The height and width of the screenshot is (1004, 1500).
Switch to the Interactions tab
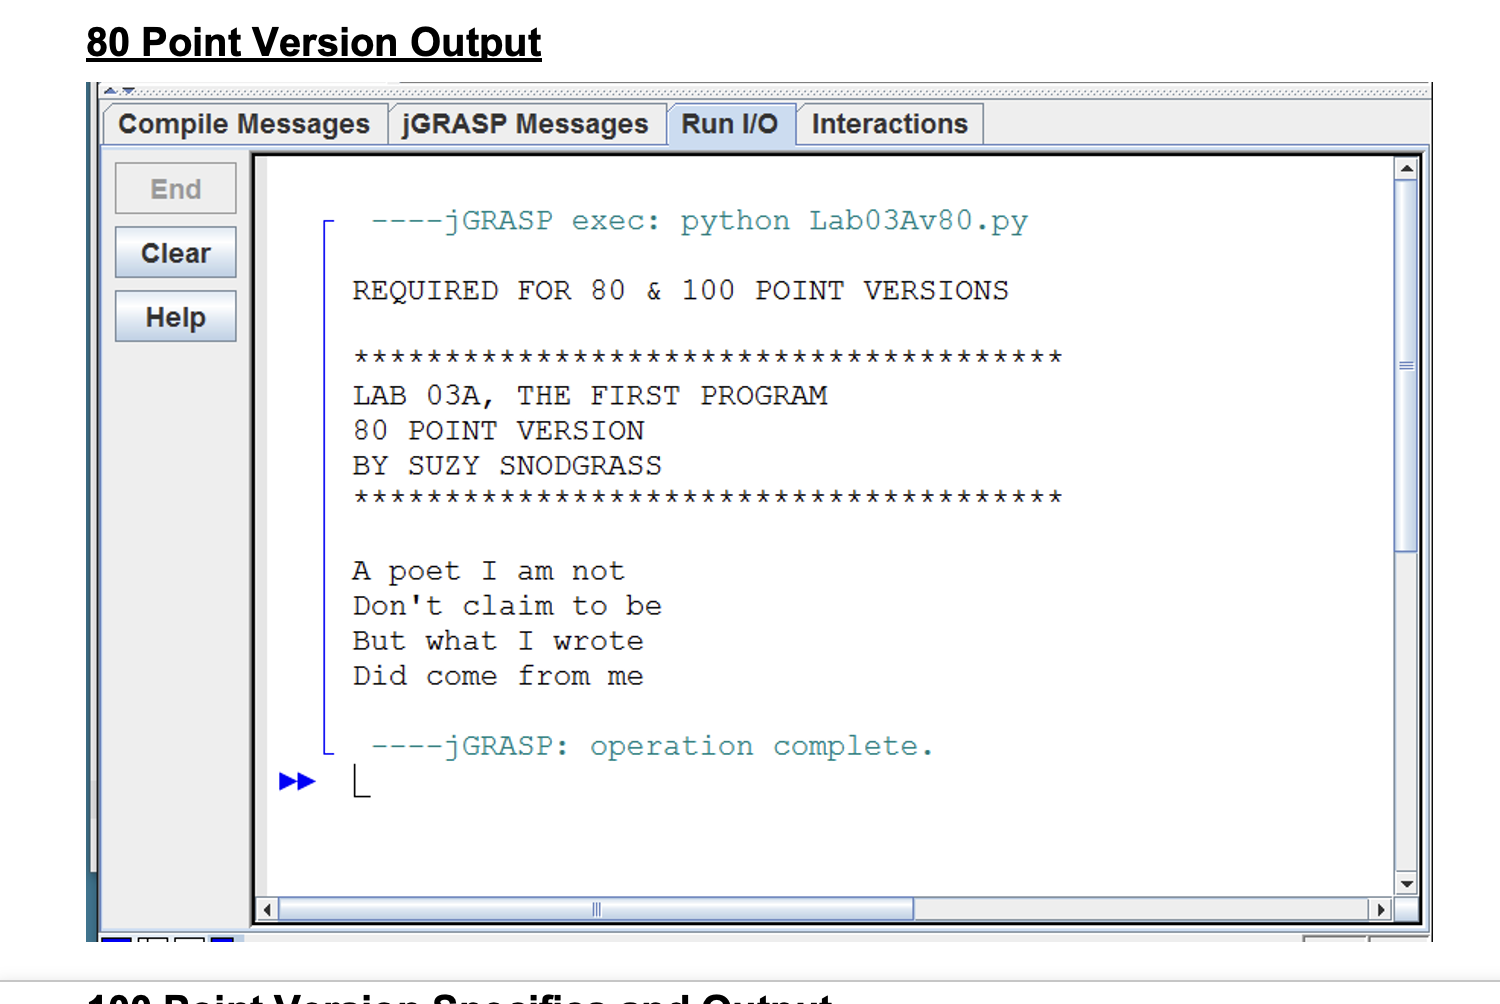[889, 123]
